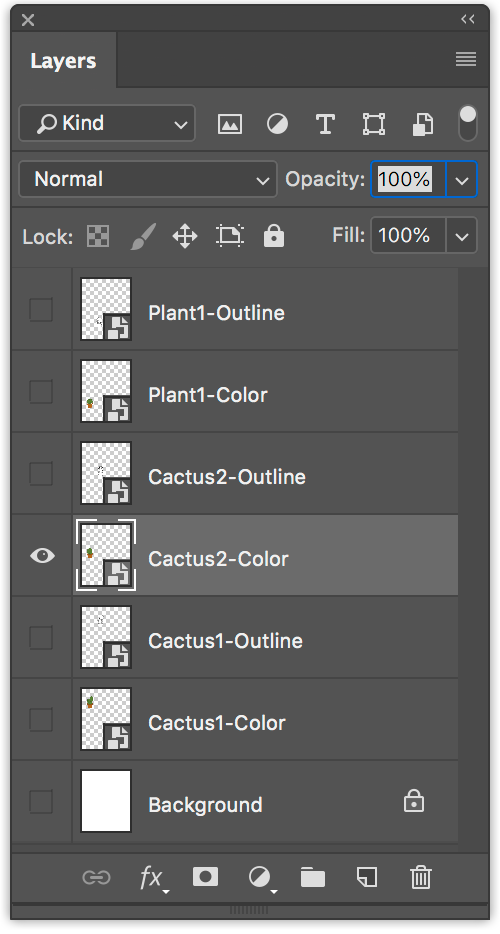
Task: Turn layer filtering on or off
Action: click(x=468, y=123)
